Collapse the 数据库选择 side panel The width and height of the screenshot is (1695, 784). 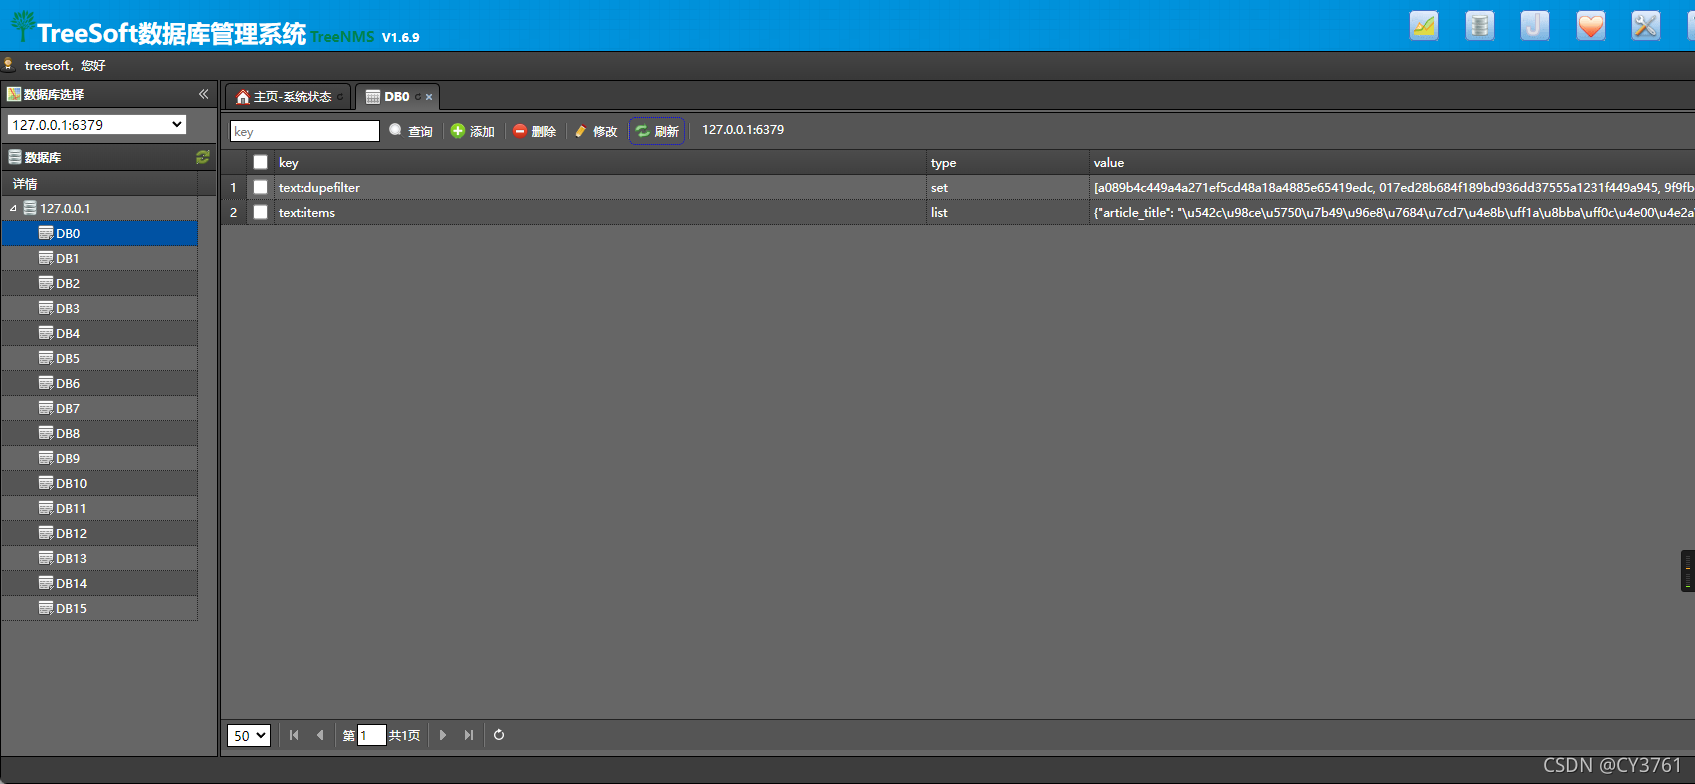(204, 94)
